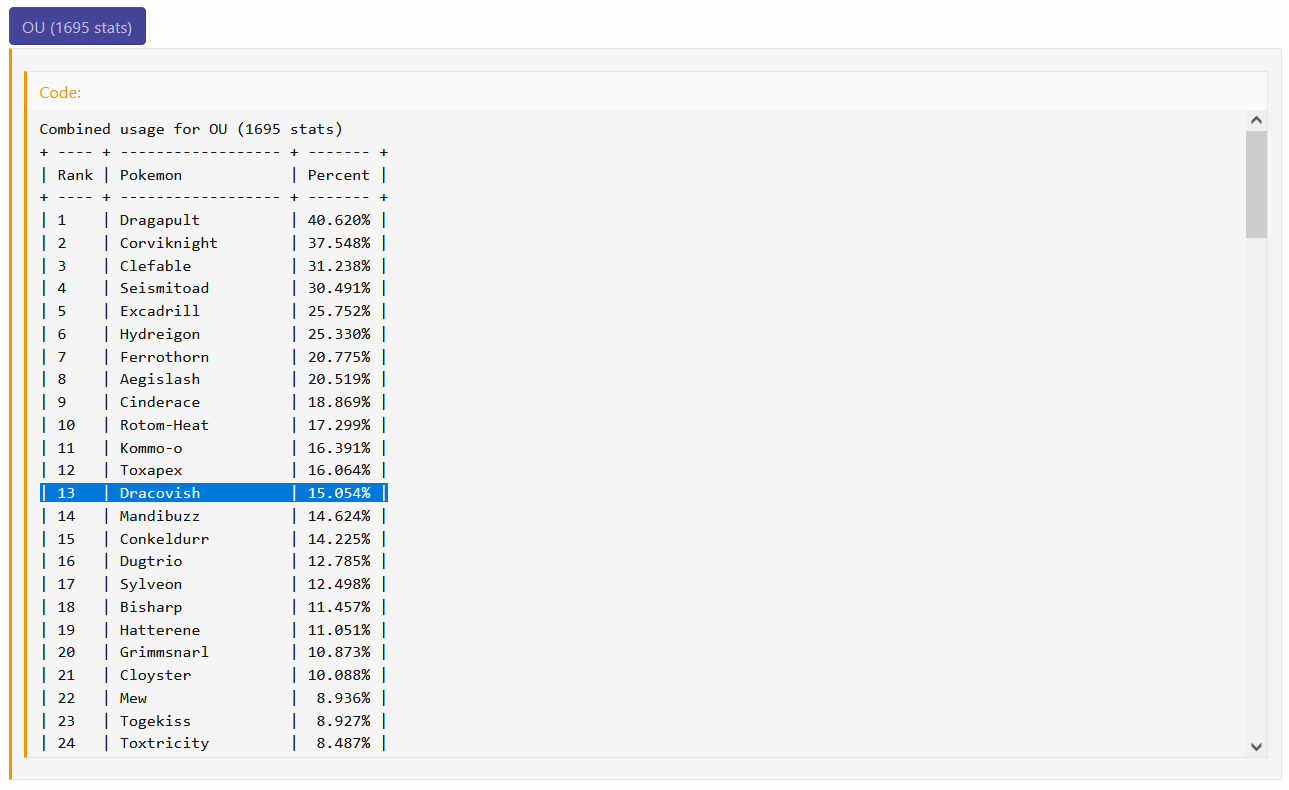The width and height of the screenshot is (1289, 790).
Task: Click the 8.936% percentage
Action: [x=343, y=698]
